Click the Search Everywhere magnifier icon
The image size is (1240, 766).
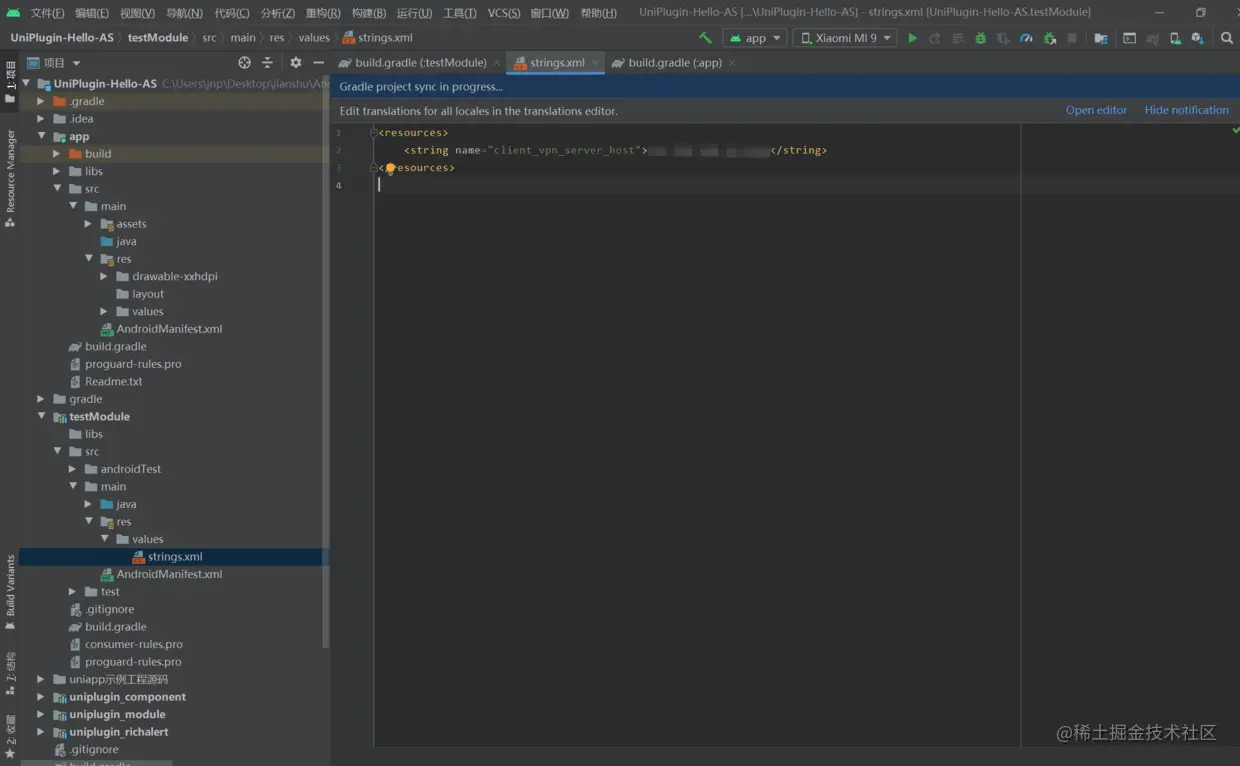pyautogui.click(x=1227, y=38)
